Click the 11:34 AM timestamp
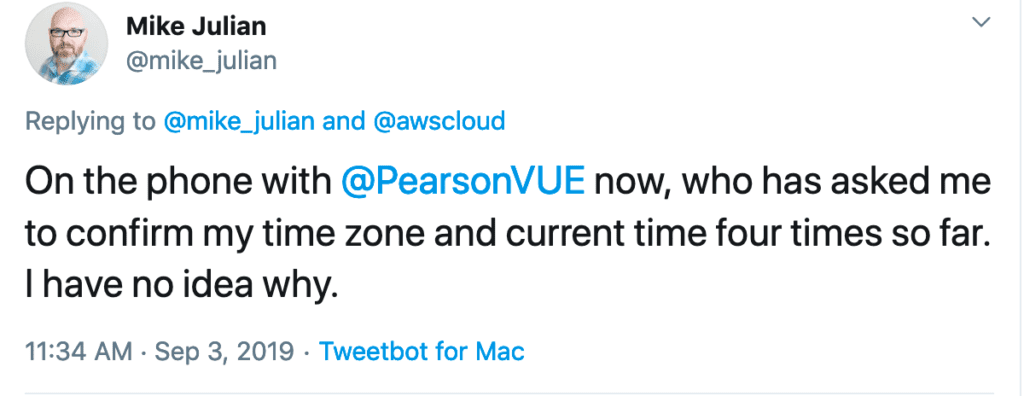Screen dimensions: 1024x396 click(x=77, y=352)
